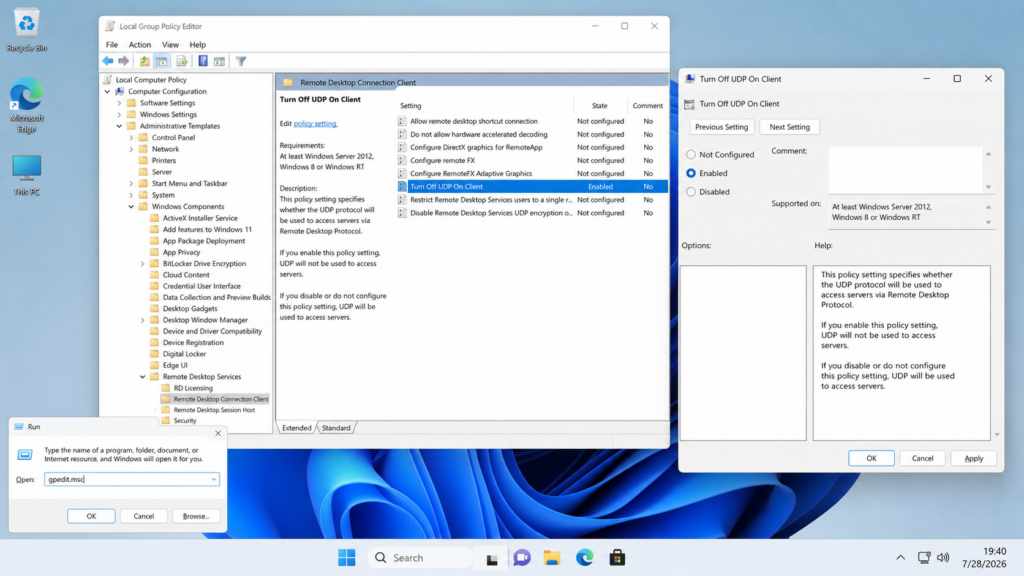
Task: Collapse the Remote Desktop Services node
Action: [142, 377]
